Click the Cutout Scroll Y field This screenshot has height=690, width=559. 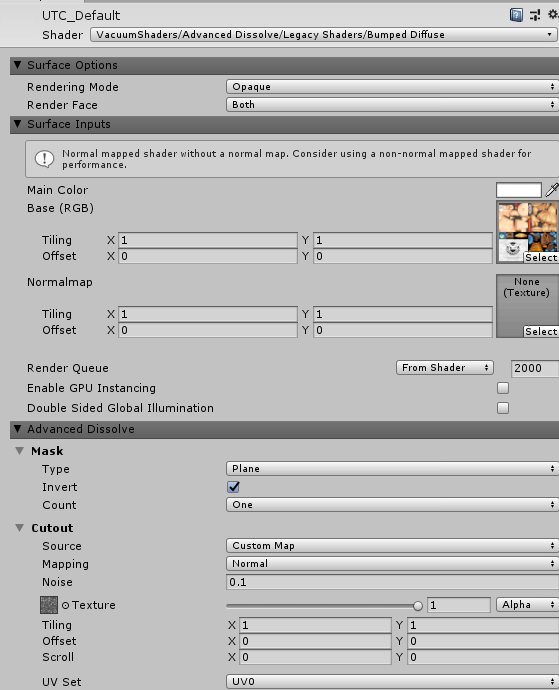[483, 657]
